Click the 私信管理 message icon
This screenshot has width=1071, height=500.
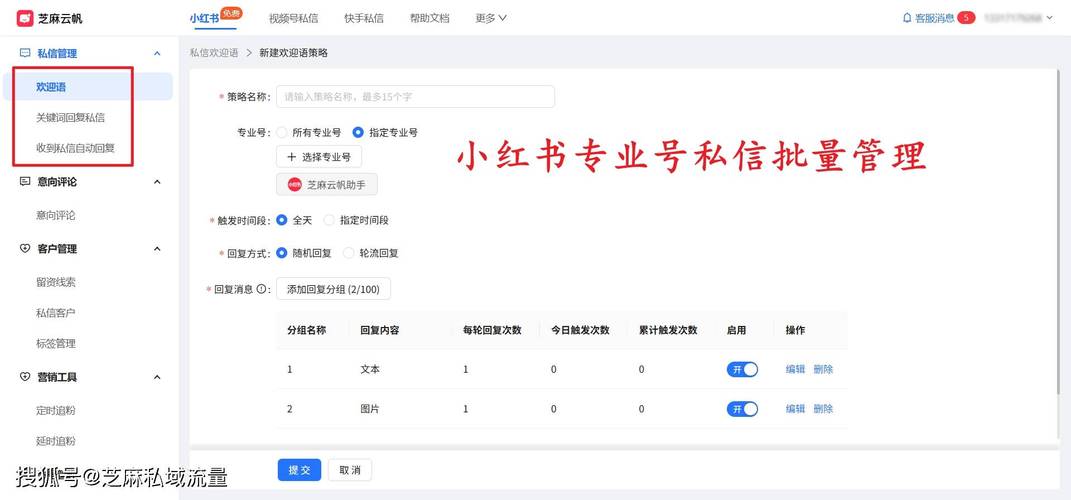pos(25,53)
